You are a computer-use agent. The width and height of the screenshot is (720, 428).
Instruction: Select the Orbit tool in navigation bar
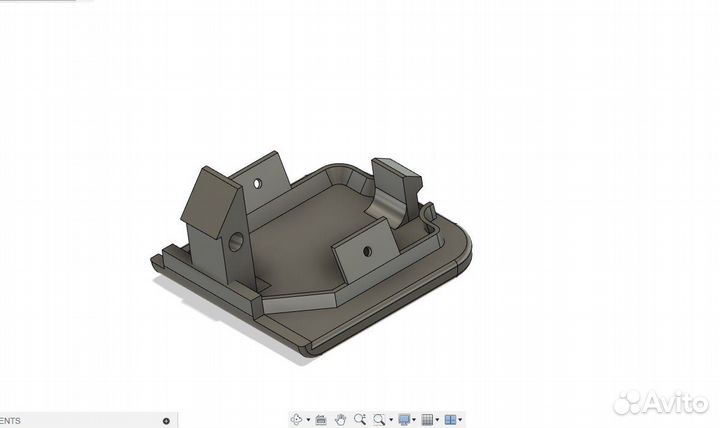(x=296, y=419)
